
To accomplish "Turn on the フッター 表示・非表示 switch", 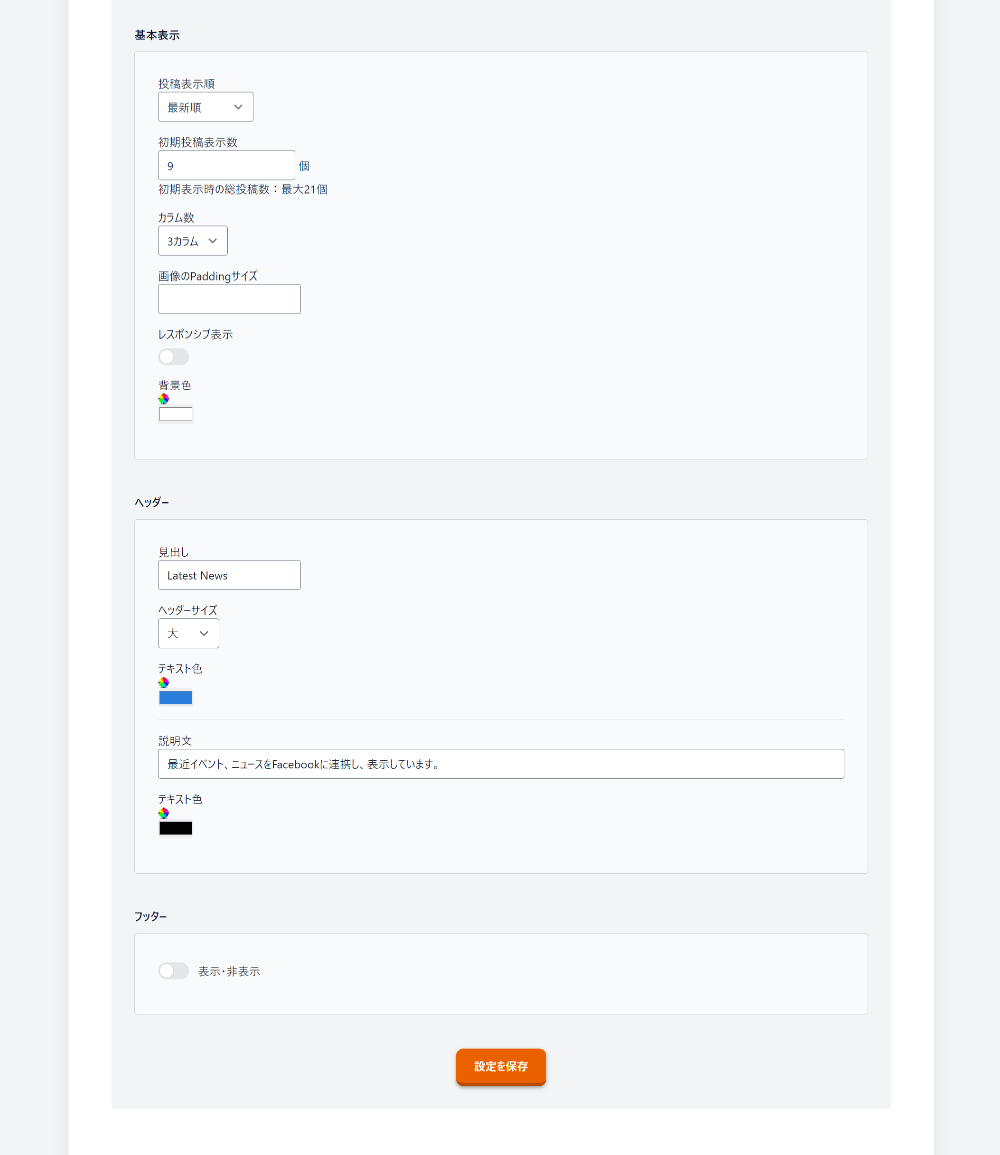I will point(173,970).
